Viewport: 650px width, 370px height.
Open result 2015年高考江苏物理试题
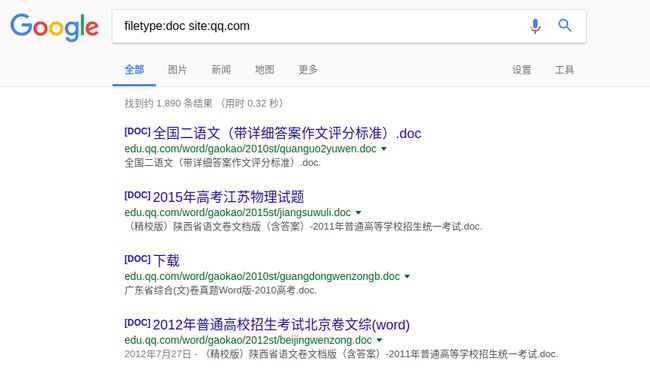coord(228,197)
